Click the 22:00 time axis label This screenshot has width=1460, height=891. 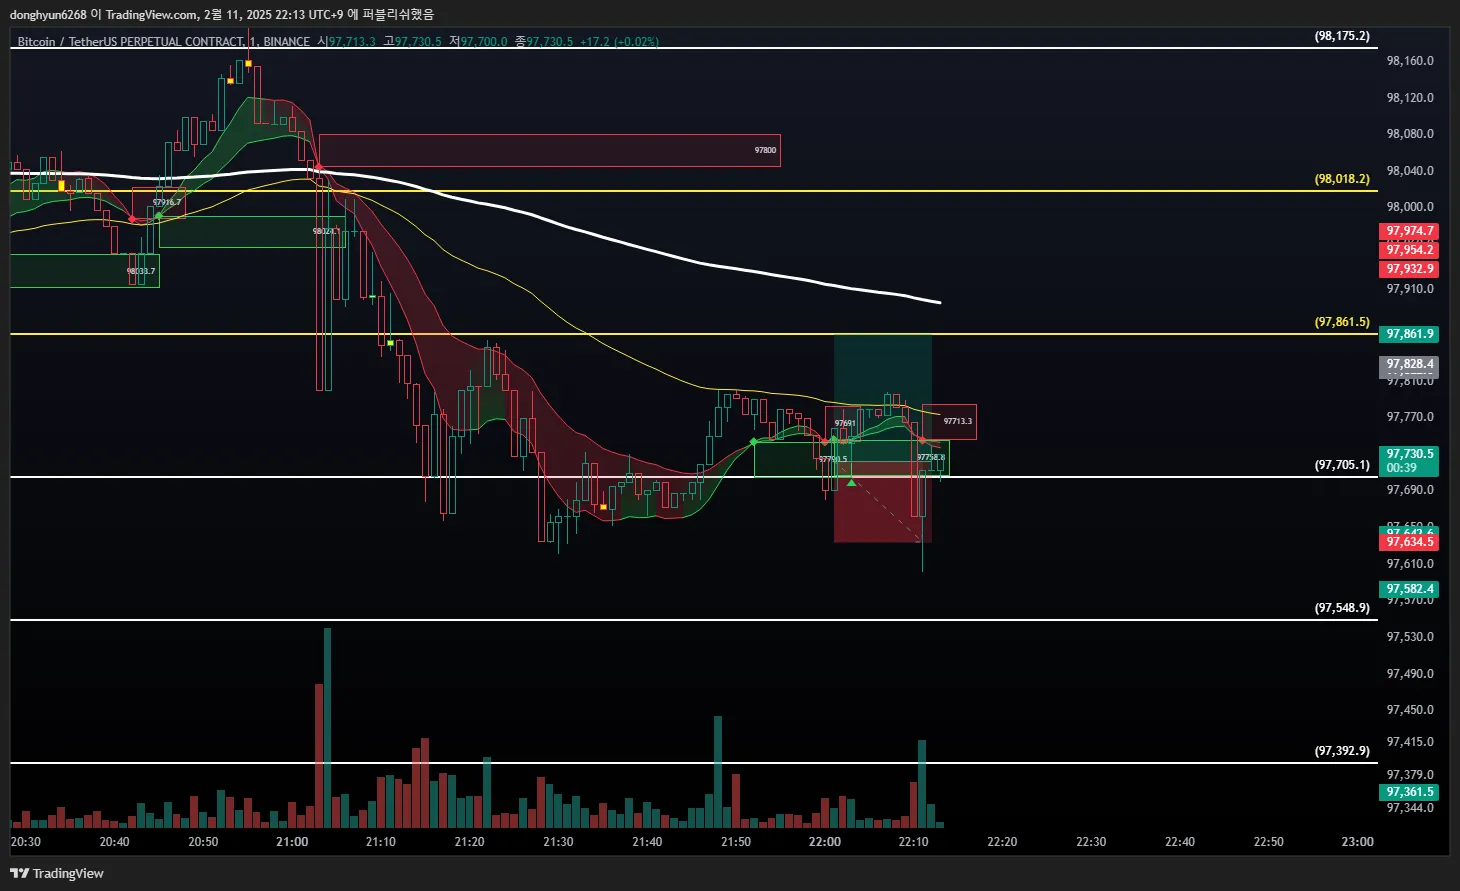tap(825, 842)
